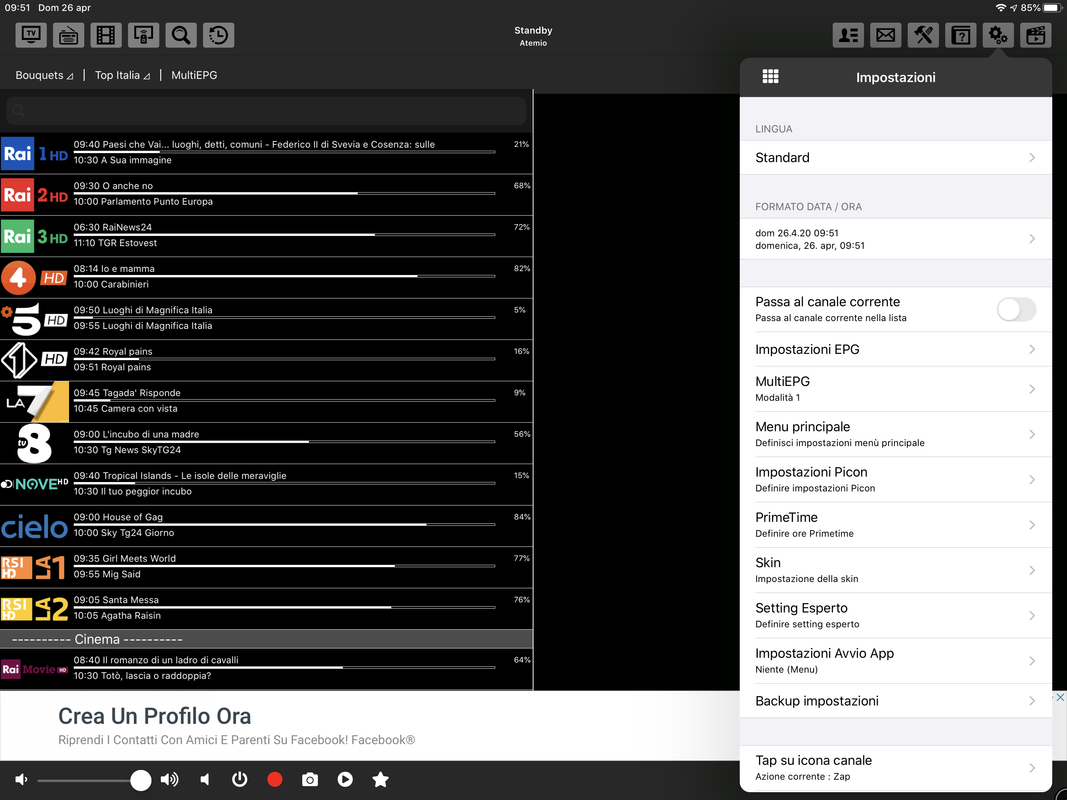Toggle Passa al canale corrente switch

click(1016, 309)
